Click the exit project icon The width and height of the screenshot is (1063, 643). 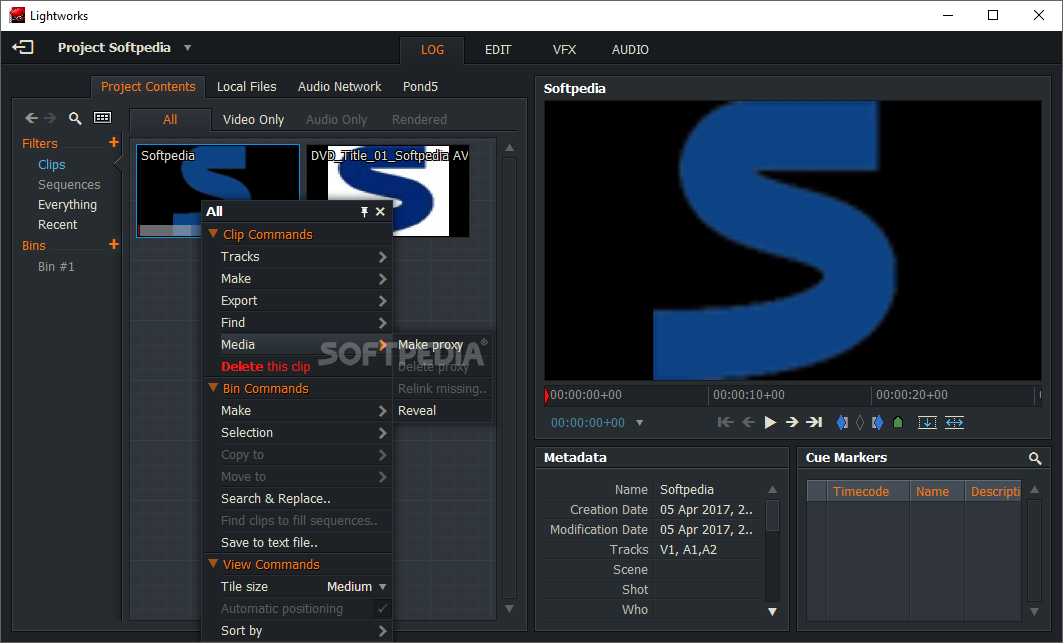pyautogui.click(x=22, y=47)
